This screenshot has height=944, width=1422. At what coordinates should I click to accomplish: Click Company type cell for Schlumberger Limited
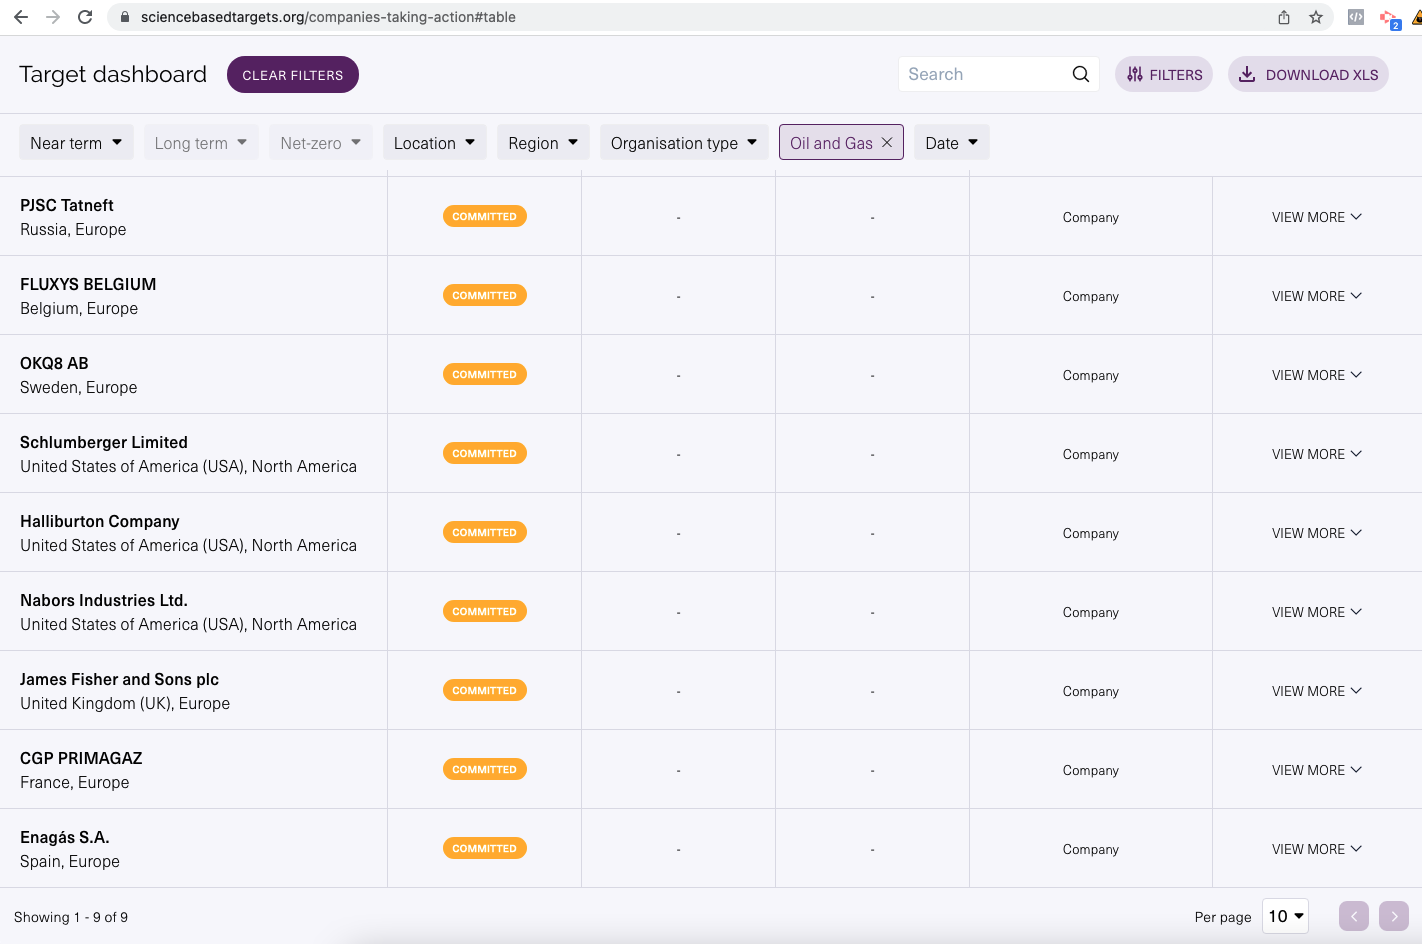click(x=1090, y=454)
